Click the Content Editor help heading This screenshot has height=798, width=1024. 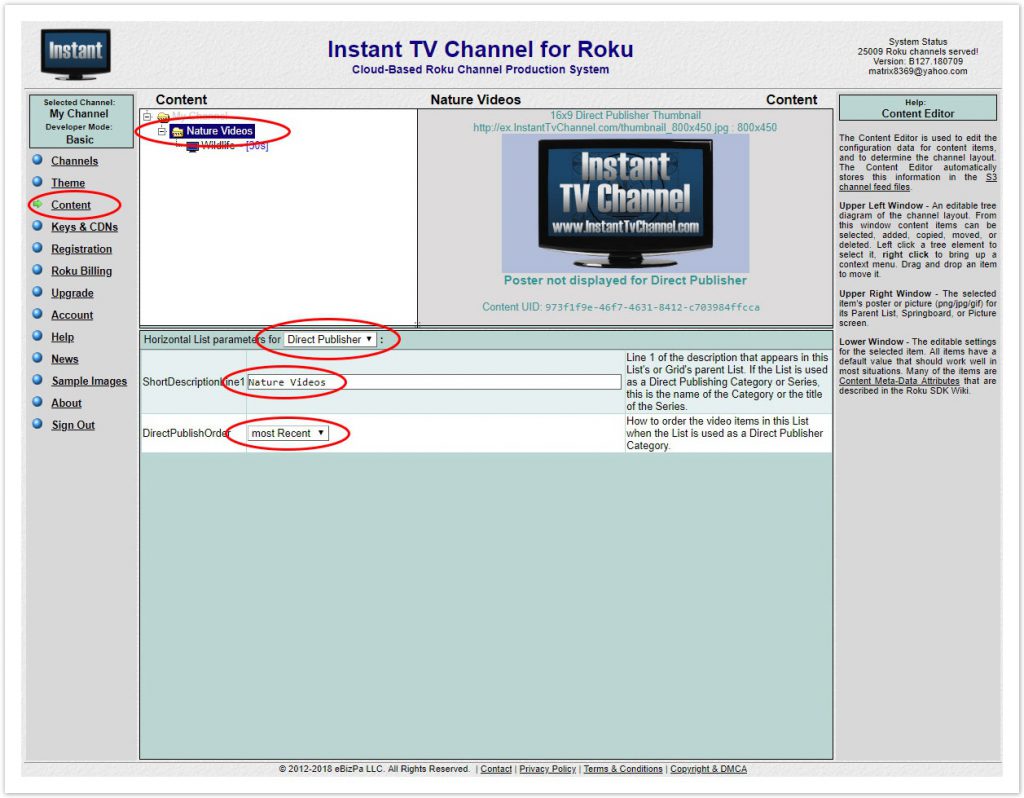click(918, 114)
